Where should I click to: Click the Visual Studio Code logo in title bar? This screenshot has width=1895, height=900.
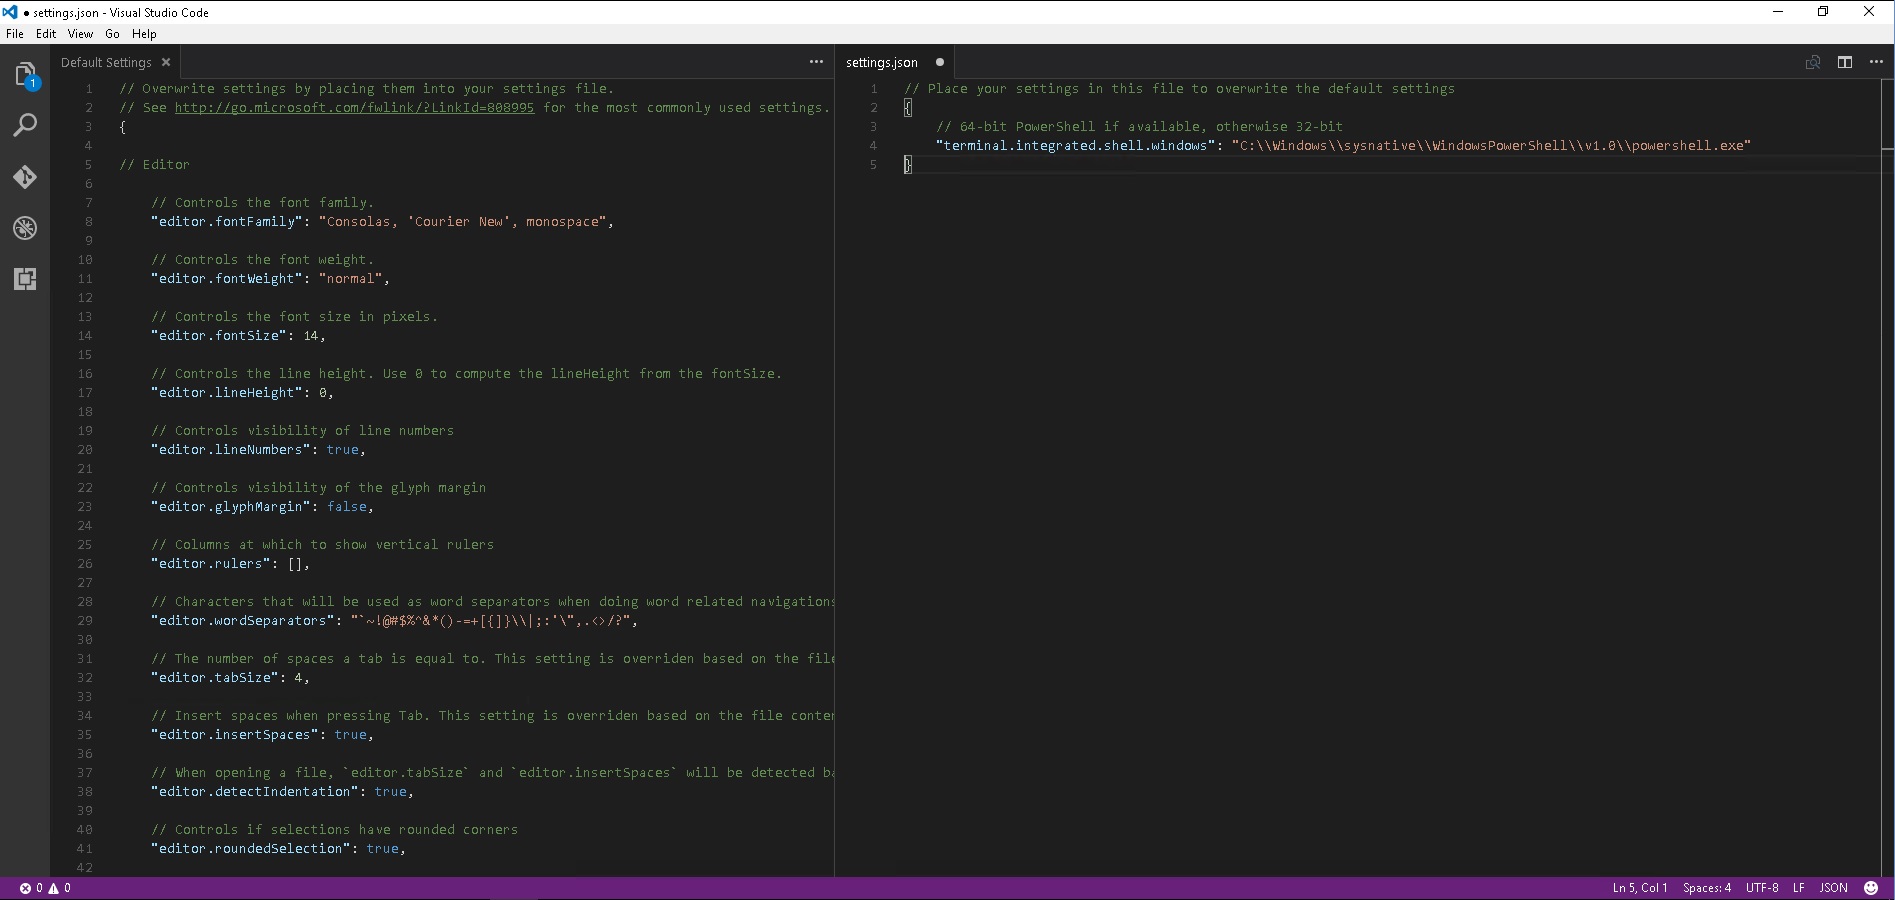(x=10, y=12)
